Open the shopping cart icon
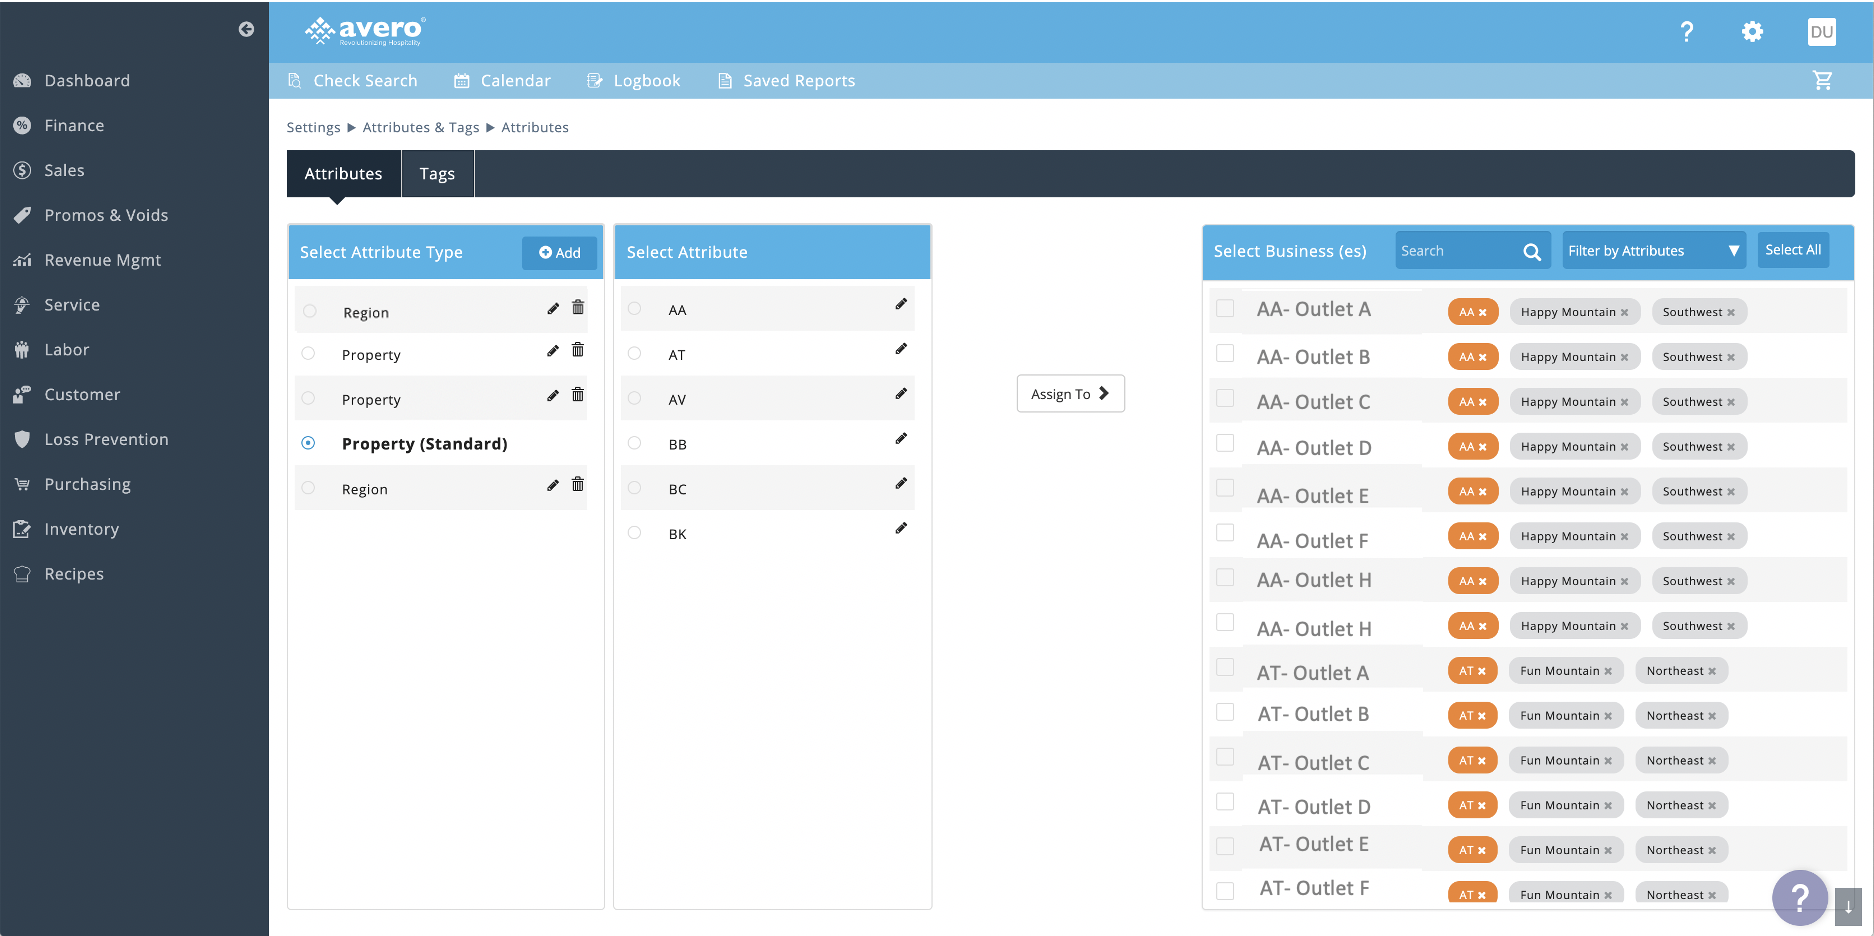The width and height of the screenshot is (1874, 936). pos(1822,81)
